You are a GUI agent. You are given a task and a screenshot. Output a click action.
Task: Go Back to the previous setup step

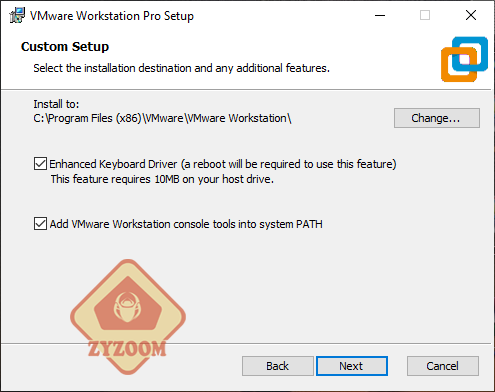pyautogui.click(x=278, y=366)
